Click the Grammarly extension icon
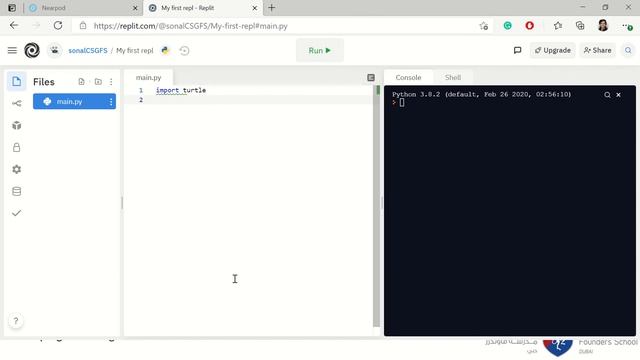The width and height of the screenshot is (640, 360). [507, 26]
